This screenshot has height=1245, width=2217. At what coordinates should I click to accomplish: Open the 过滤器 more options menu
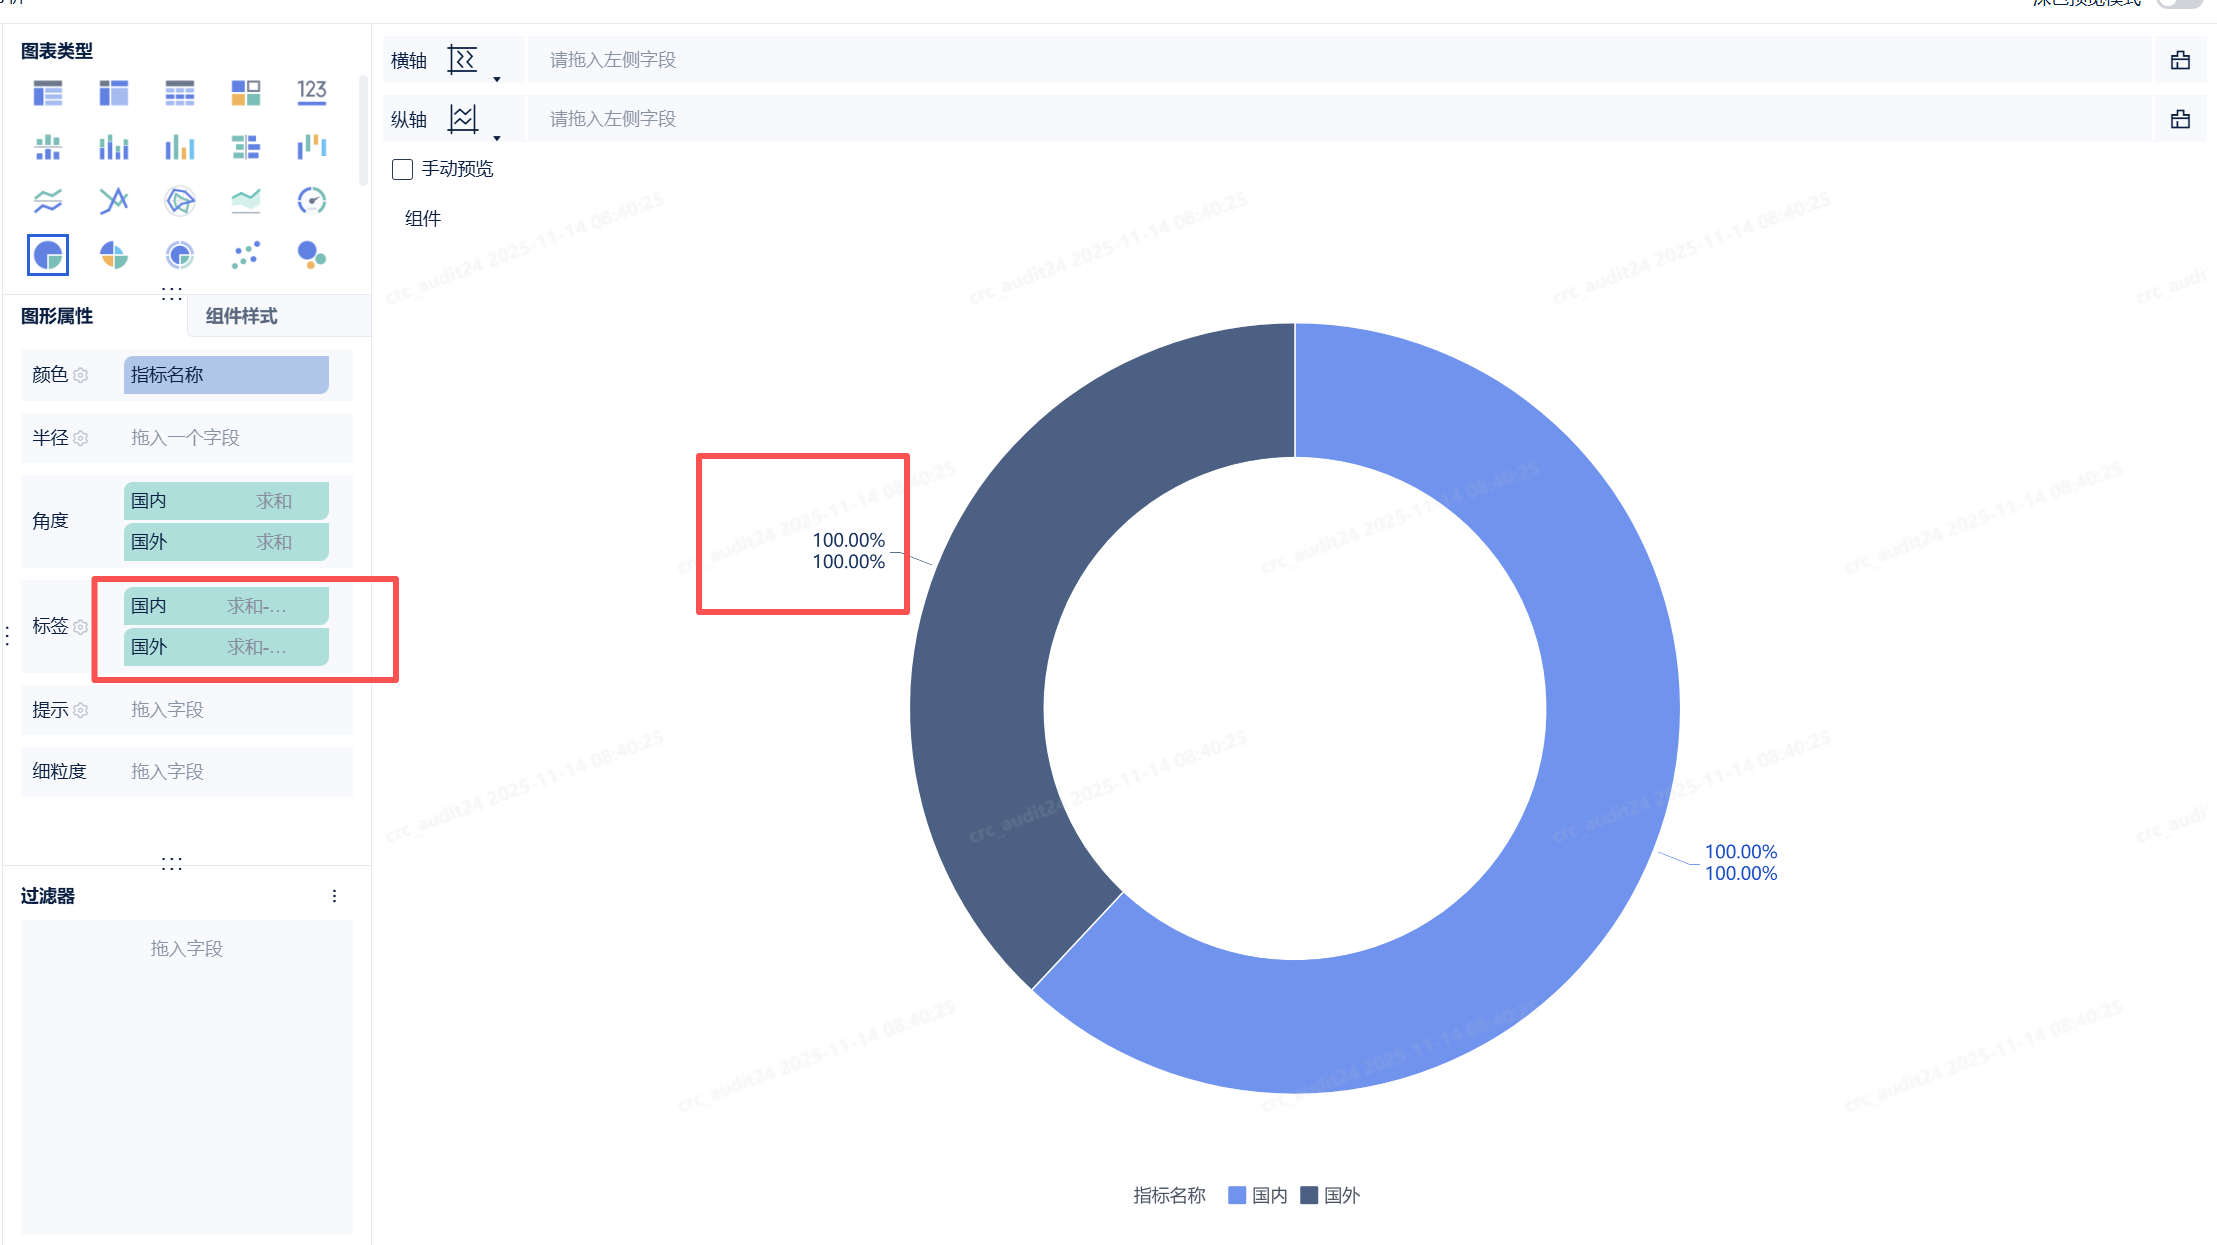[x=334, y=897]
